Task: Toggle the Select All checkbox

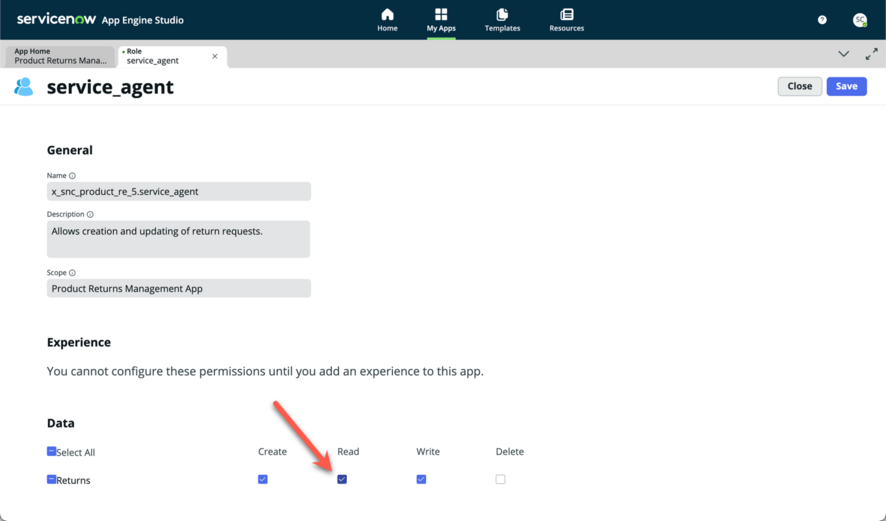Action: pyautogui.click(x=51, y=451)
